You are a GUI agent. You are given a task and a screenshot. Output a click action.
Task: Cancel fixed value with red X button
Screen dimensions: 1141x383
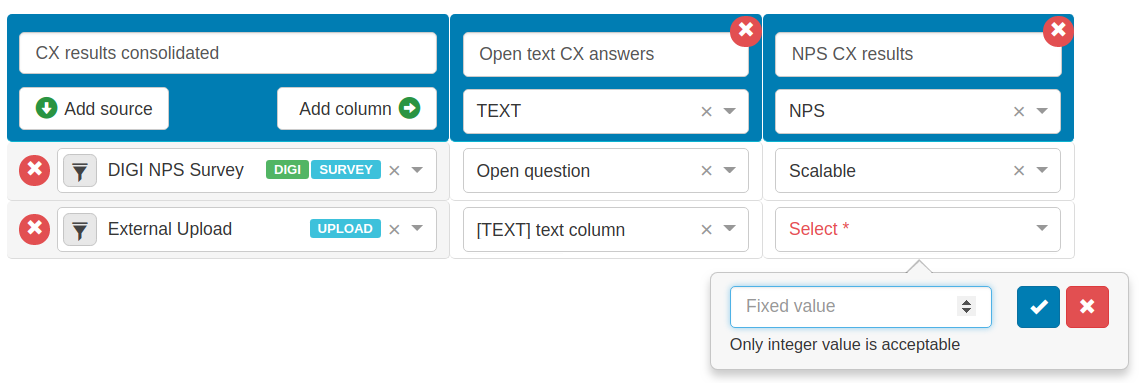click(1087, 307)
